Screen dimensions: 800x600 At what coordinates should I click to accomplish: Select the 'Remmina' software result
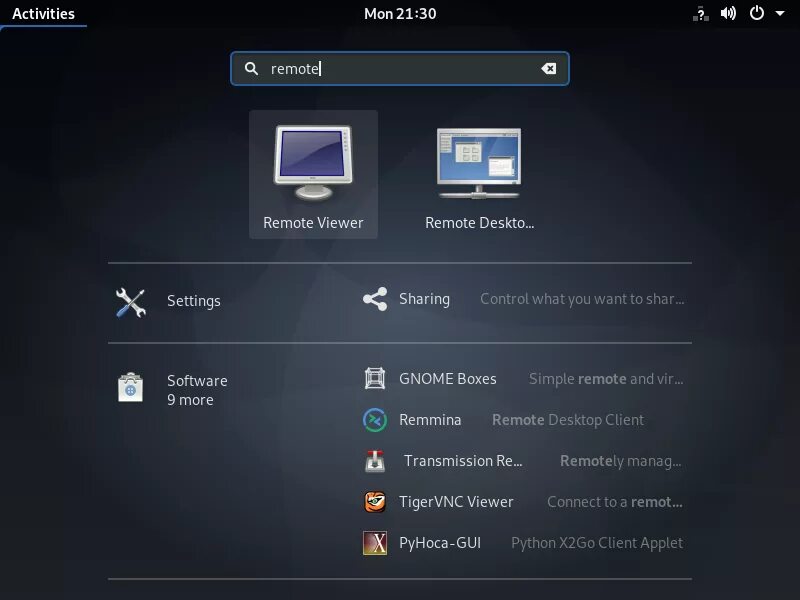coord(430,420)
